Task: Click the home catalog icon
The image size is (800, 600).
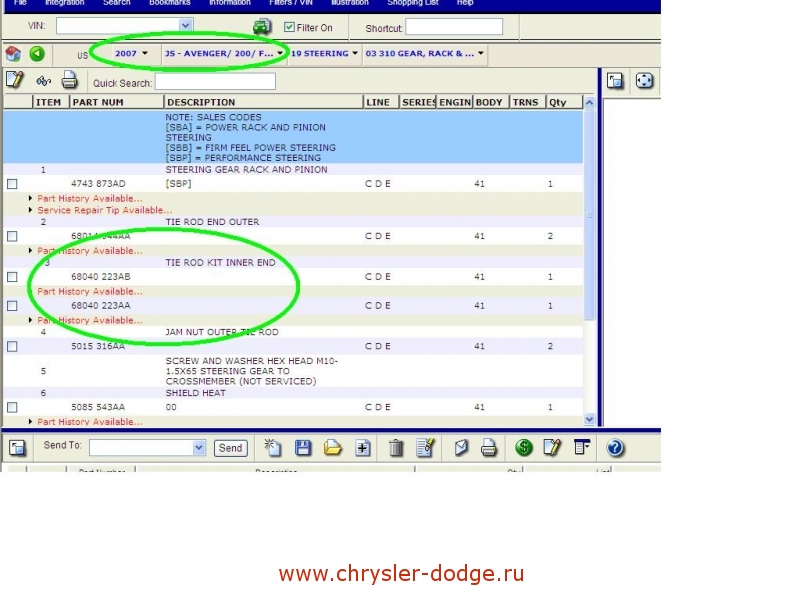Action: (13, 54)
